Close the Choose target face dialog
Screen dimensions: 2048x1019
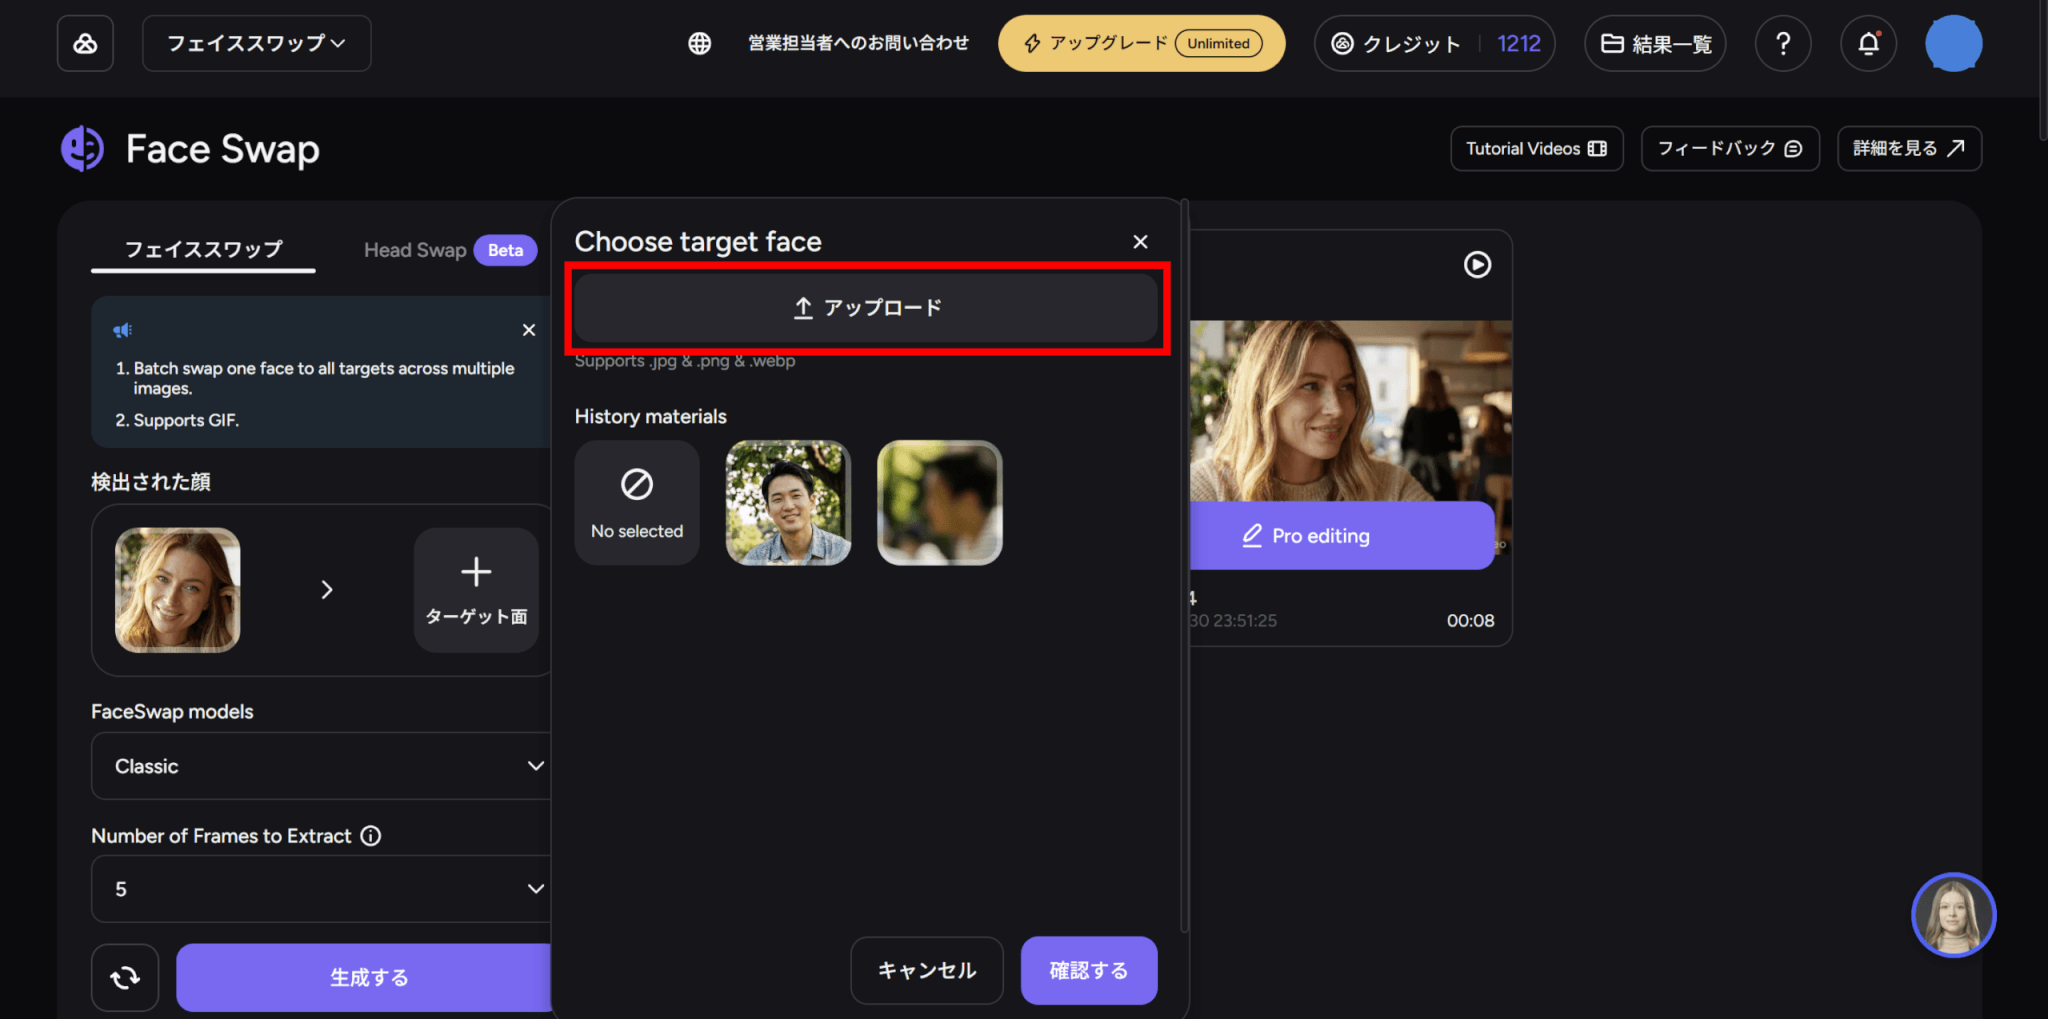(x=1140, y=242)
